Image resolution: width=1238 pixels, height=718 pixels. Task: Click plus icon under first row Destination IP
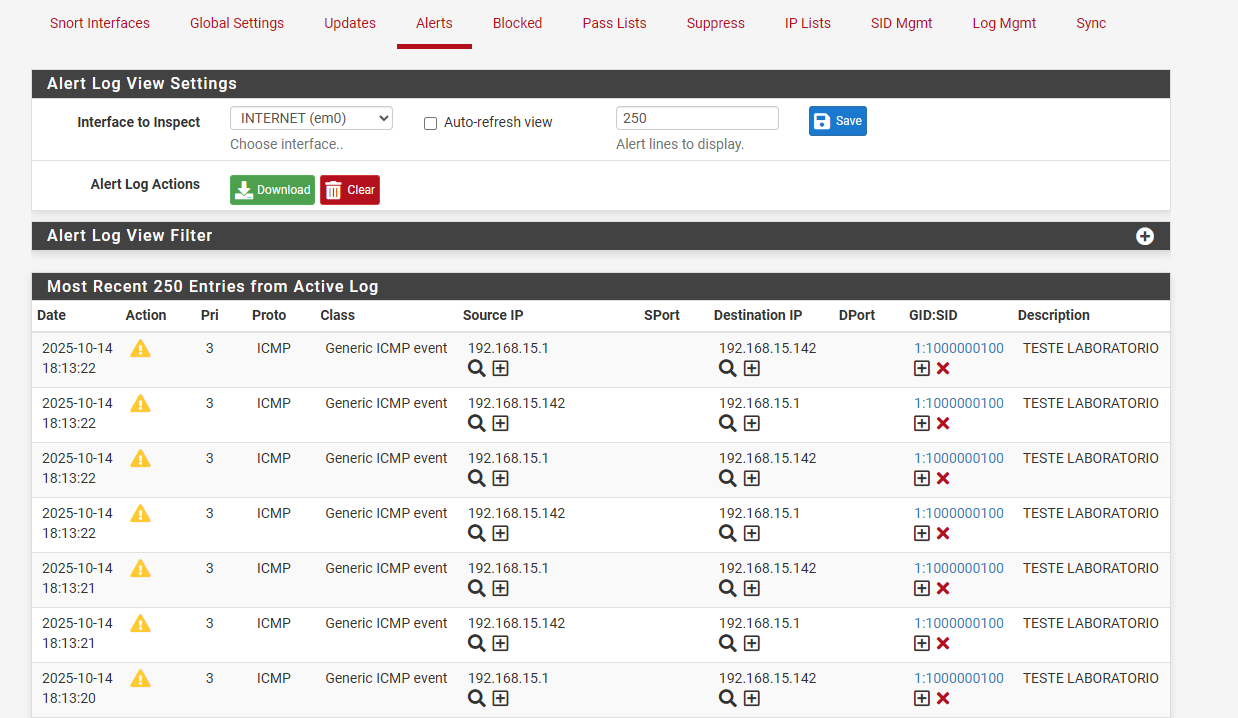tap(752, 369)
